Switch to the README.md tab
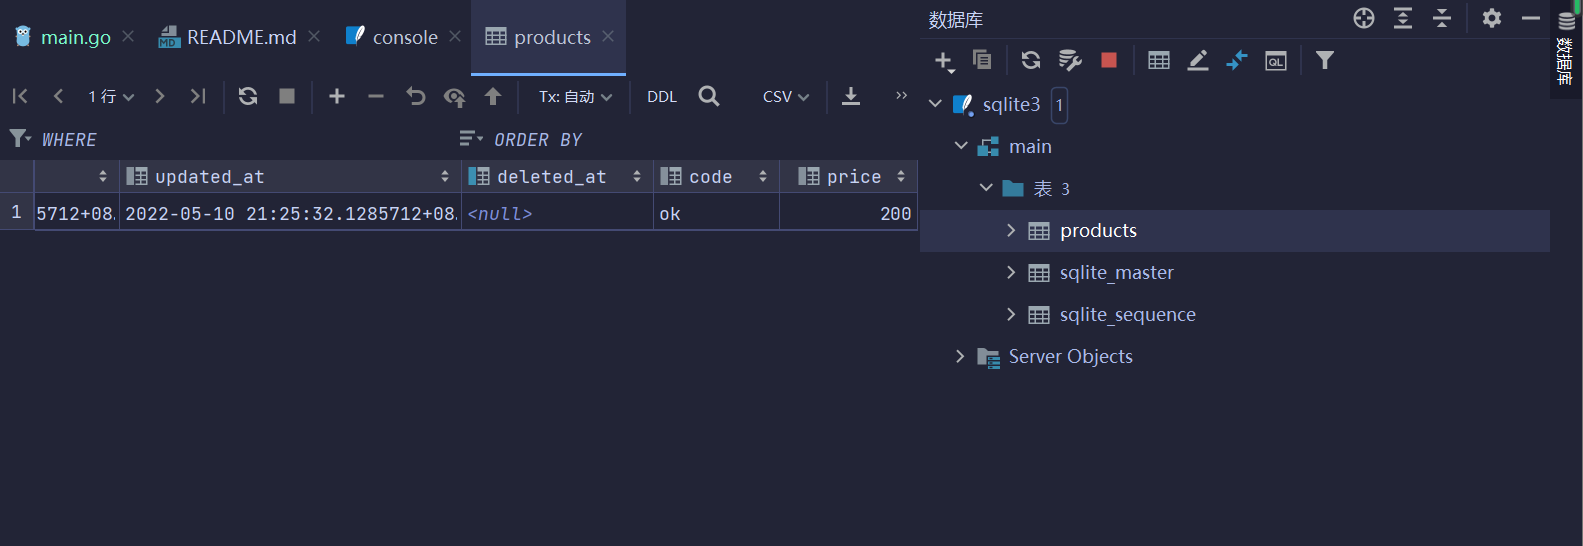The height and width of the screenshot is (546, 1583). tap(241, 37)
